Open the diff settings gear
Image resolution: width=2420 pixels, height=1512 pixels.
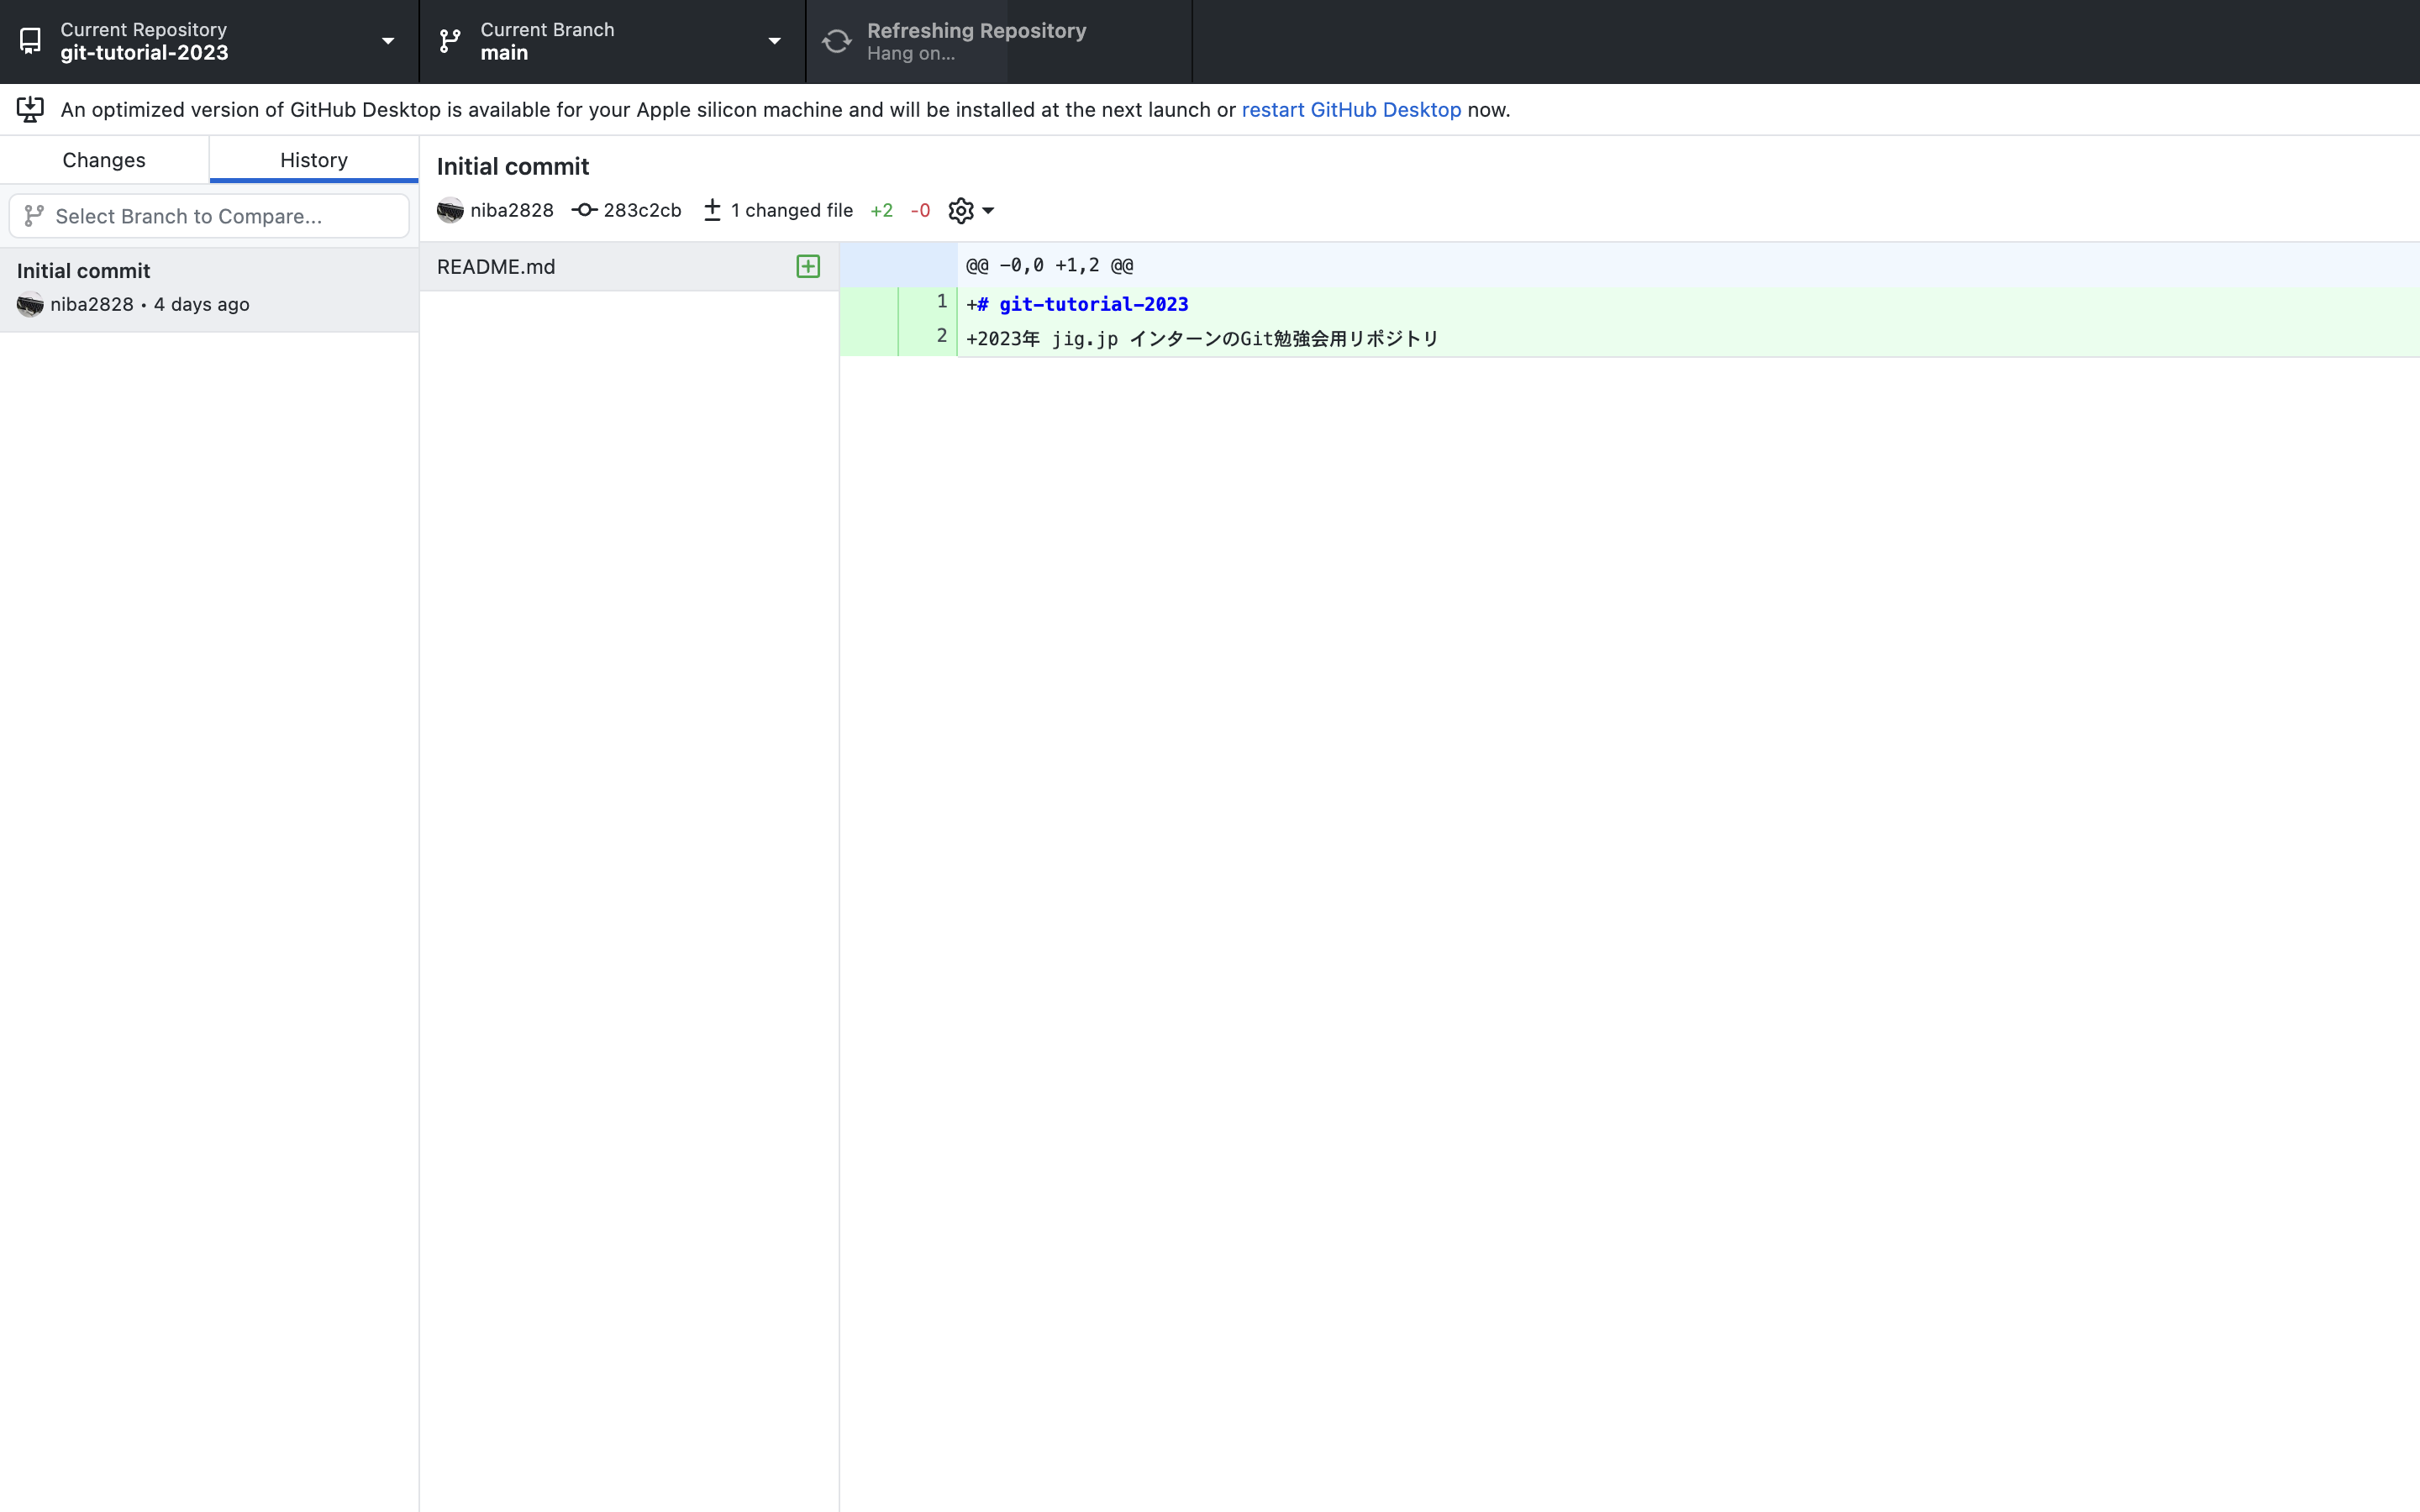(x=960, y=210)
